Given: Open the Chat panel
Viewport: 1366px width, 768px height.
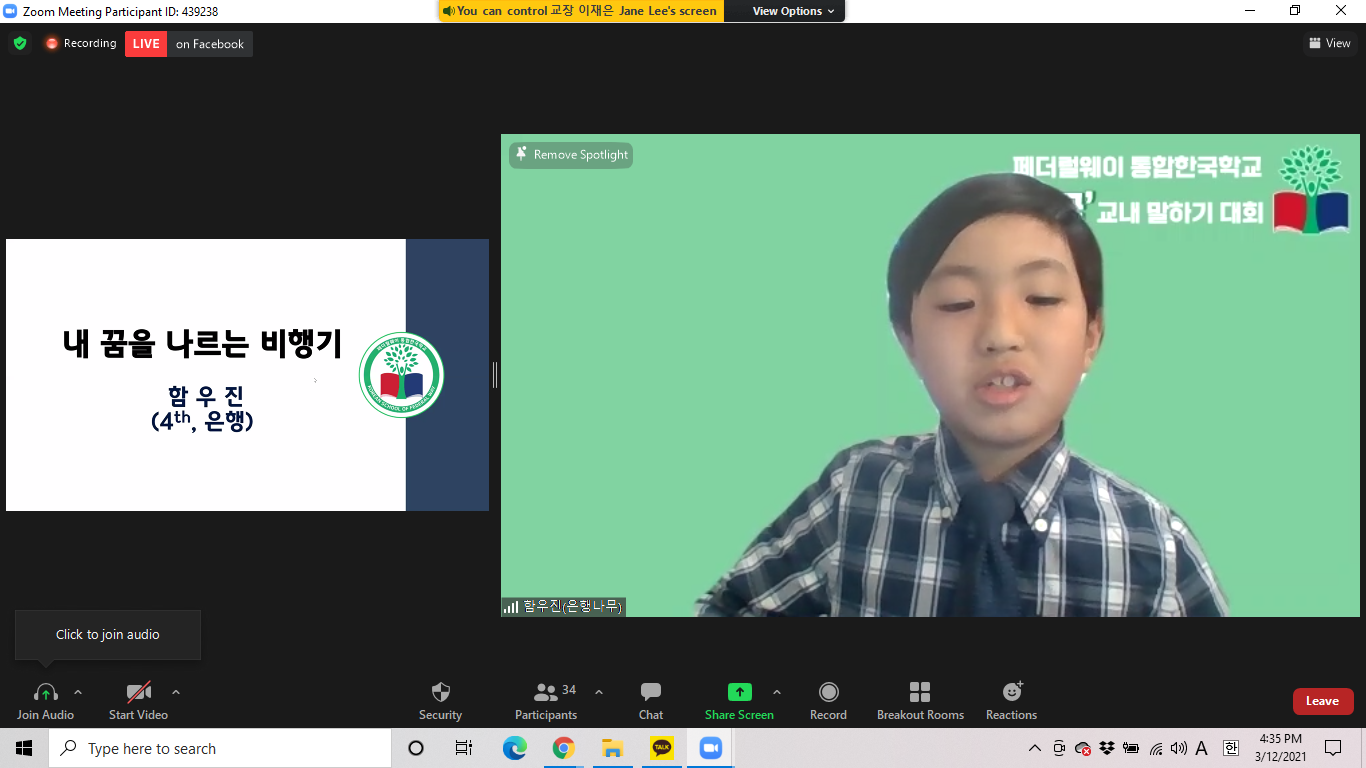Looking at the screenshot, I should [651, 693].
